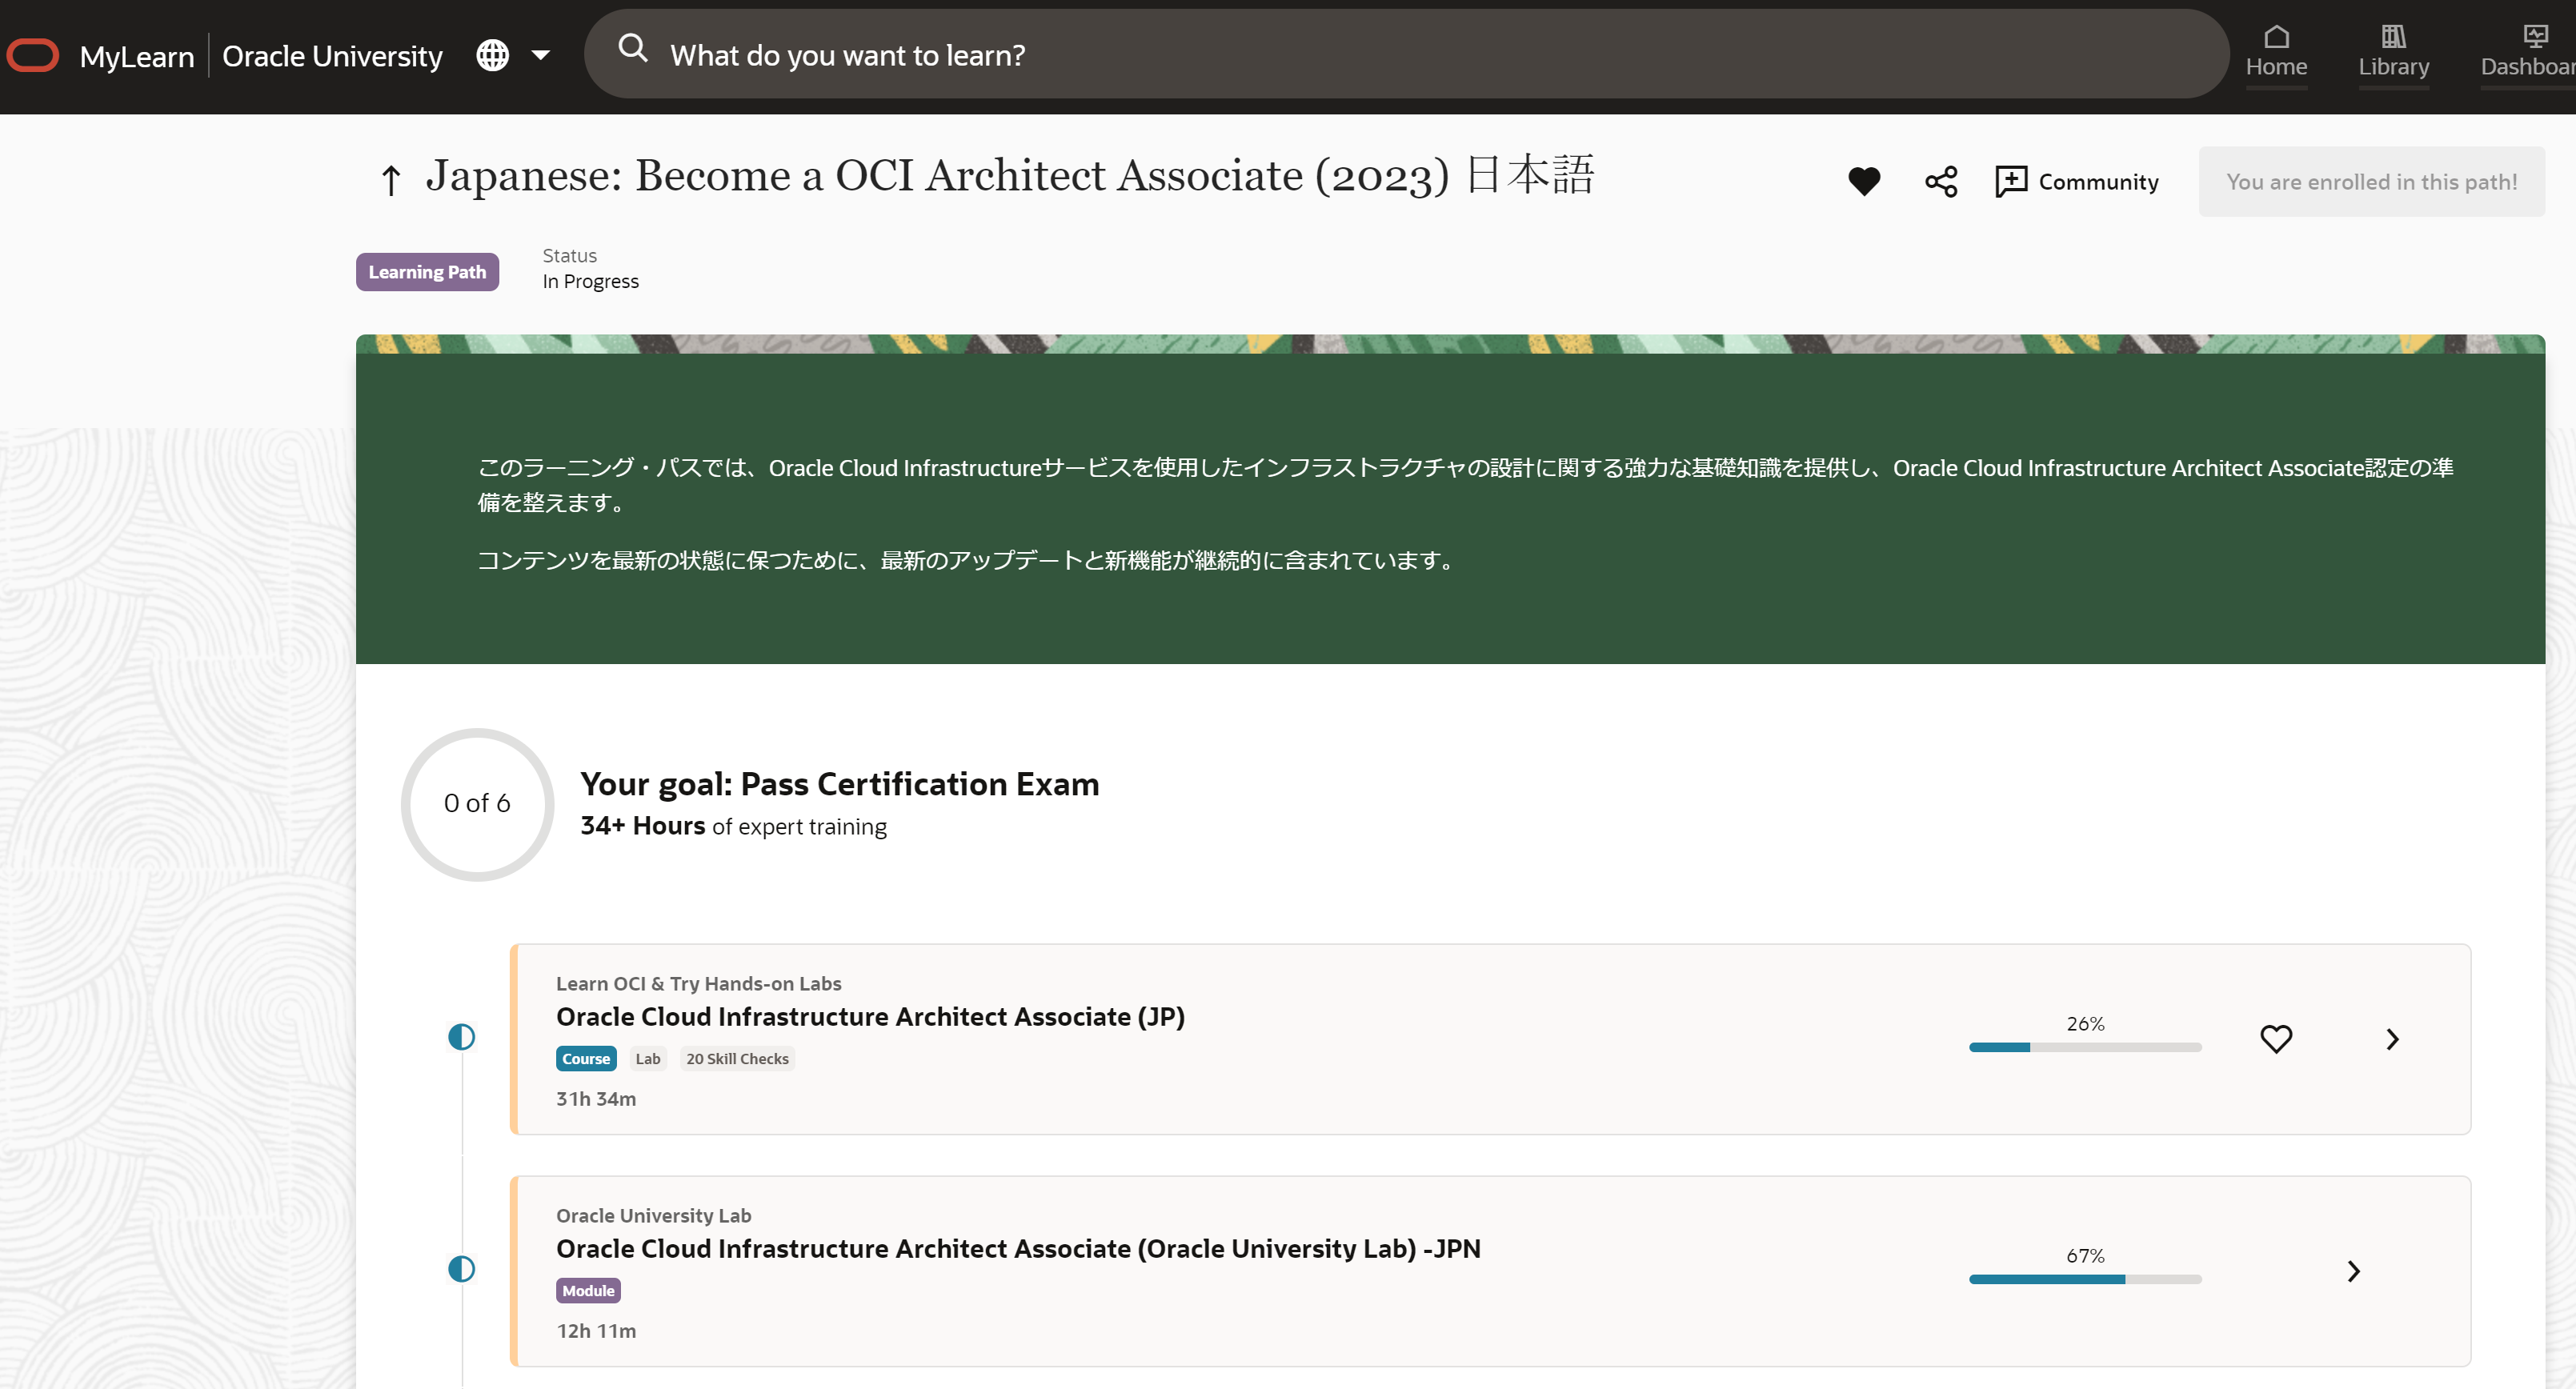The height and width of the screenshot is (1389, 2576).
Task: Go to Home in top navigation
Action: click(2276, 52)
